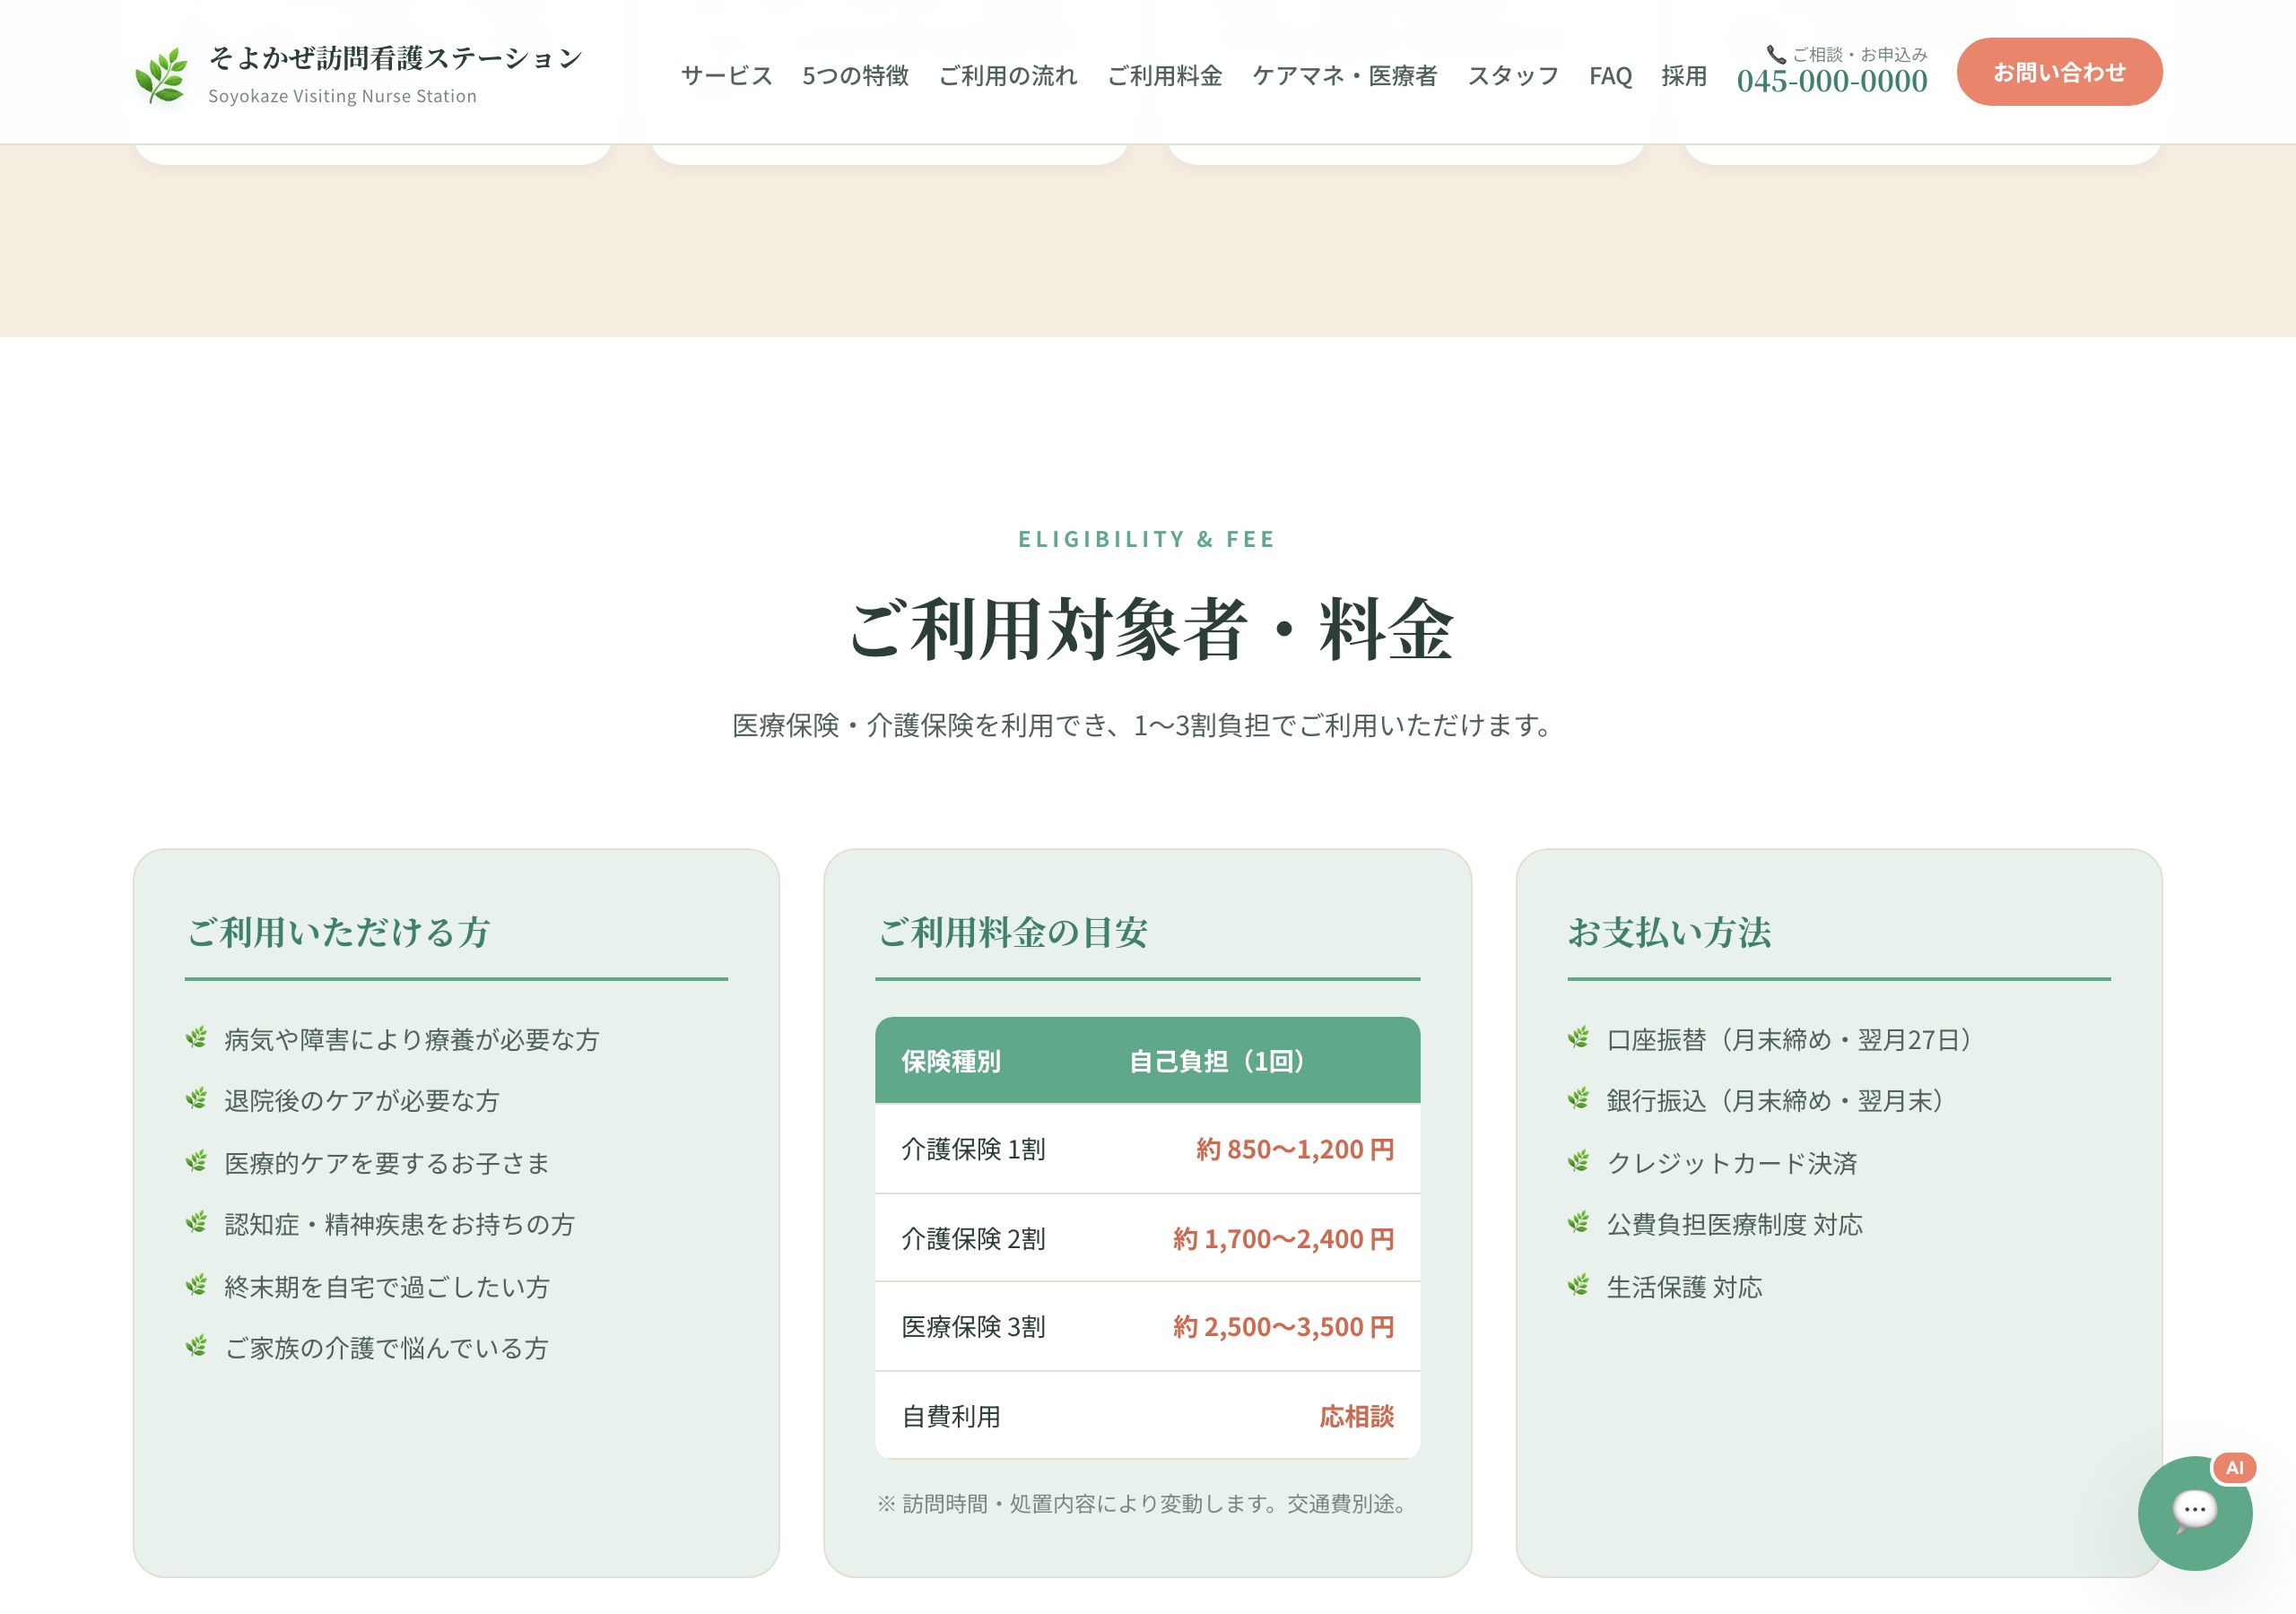Click the leaf icon beside 口座振替 payment option

[x=1581, y=1038]
